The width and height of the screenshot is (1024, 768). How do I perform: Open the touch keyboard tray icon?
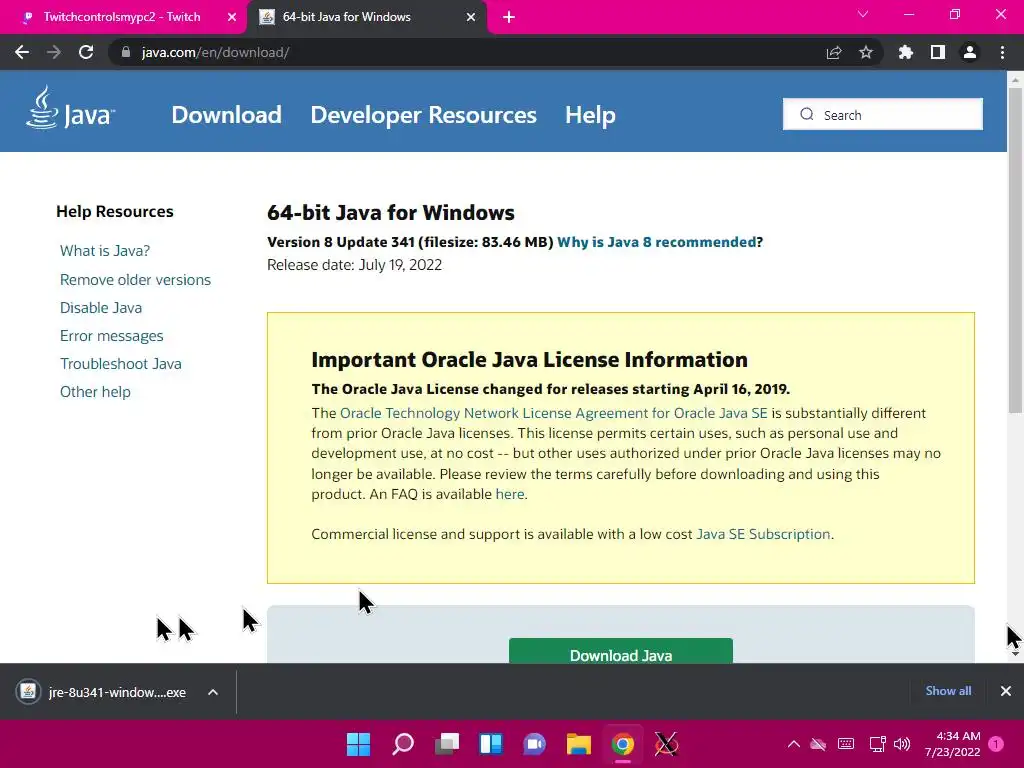pos(846,744)
